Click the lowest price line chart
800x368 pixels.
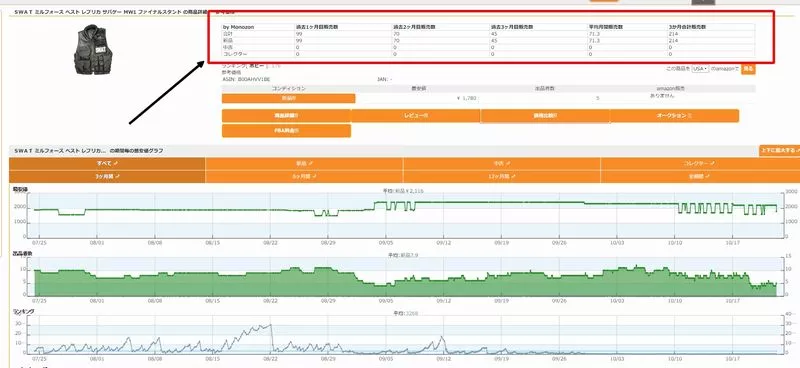(x=407, y=216)
